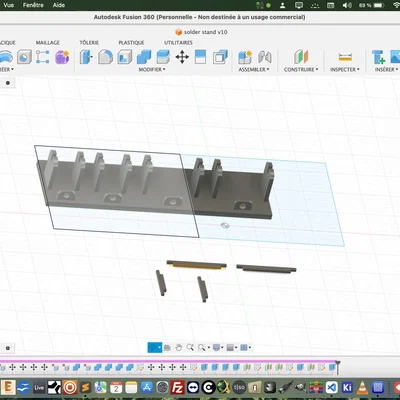Screen dimensions: 400x400
Task: Select the solder stand v10 document tab
Action: point(201,32)
